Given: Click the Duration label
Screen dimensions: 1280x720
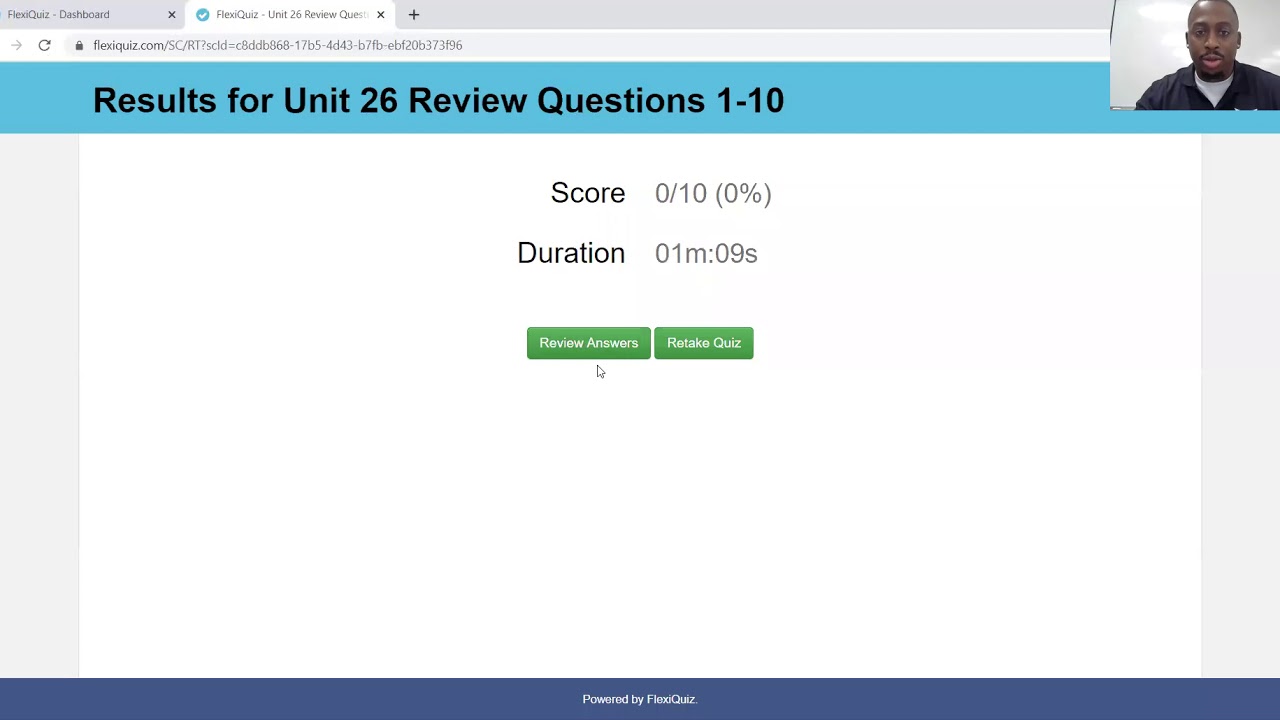Looking at the screenshot, I should tap(571, 253).
